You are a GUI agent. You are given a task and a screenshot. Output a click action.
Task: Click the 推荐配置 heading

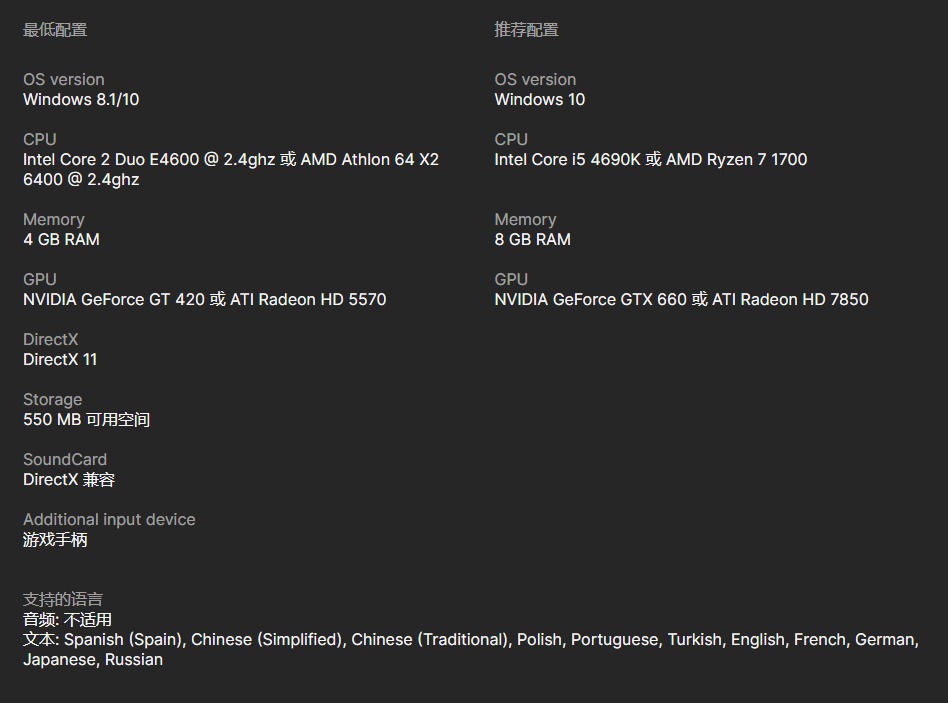[527, 30]
